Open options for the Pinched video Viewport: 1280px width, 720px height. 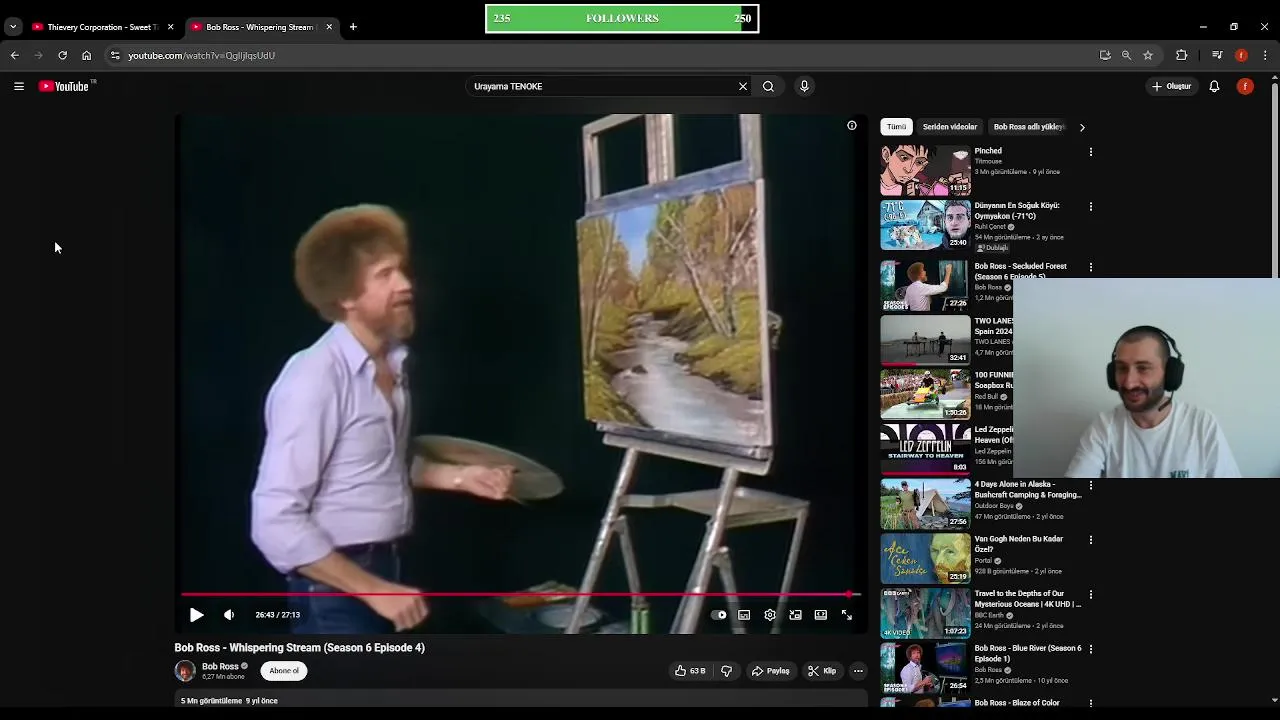pyautogui.click(x=1091, y=152)
